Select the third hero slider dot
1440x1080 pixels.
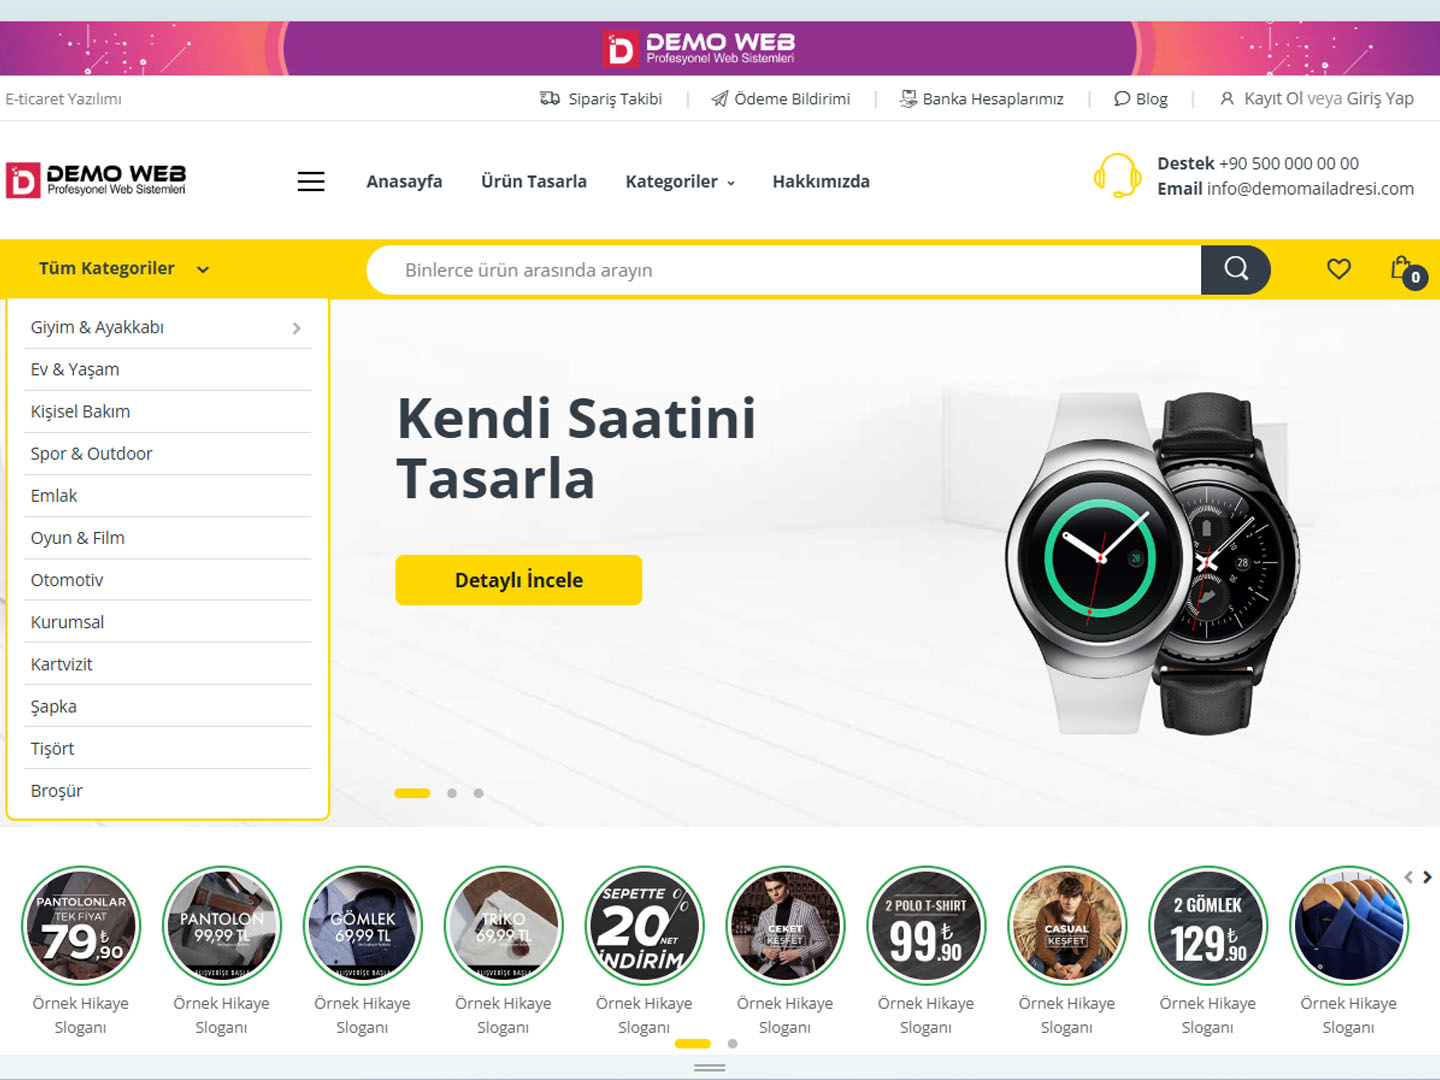tap(478, 793)
